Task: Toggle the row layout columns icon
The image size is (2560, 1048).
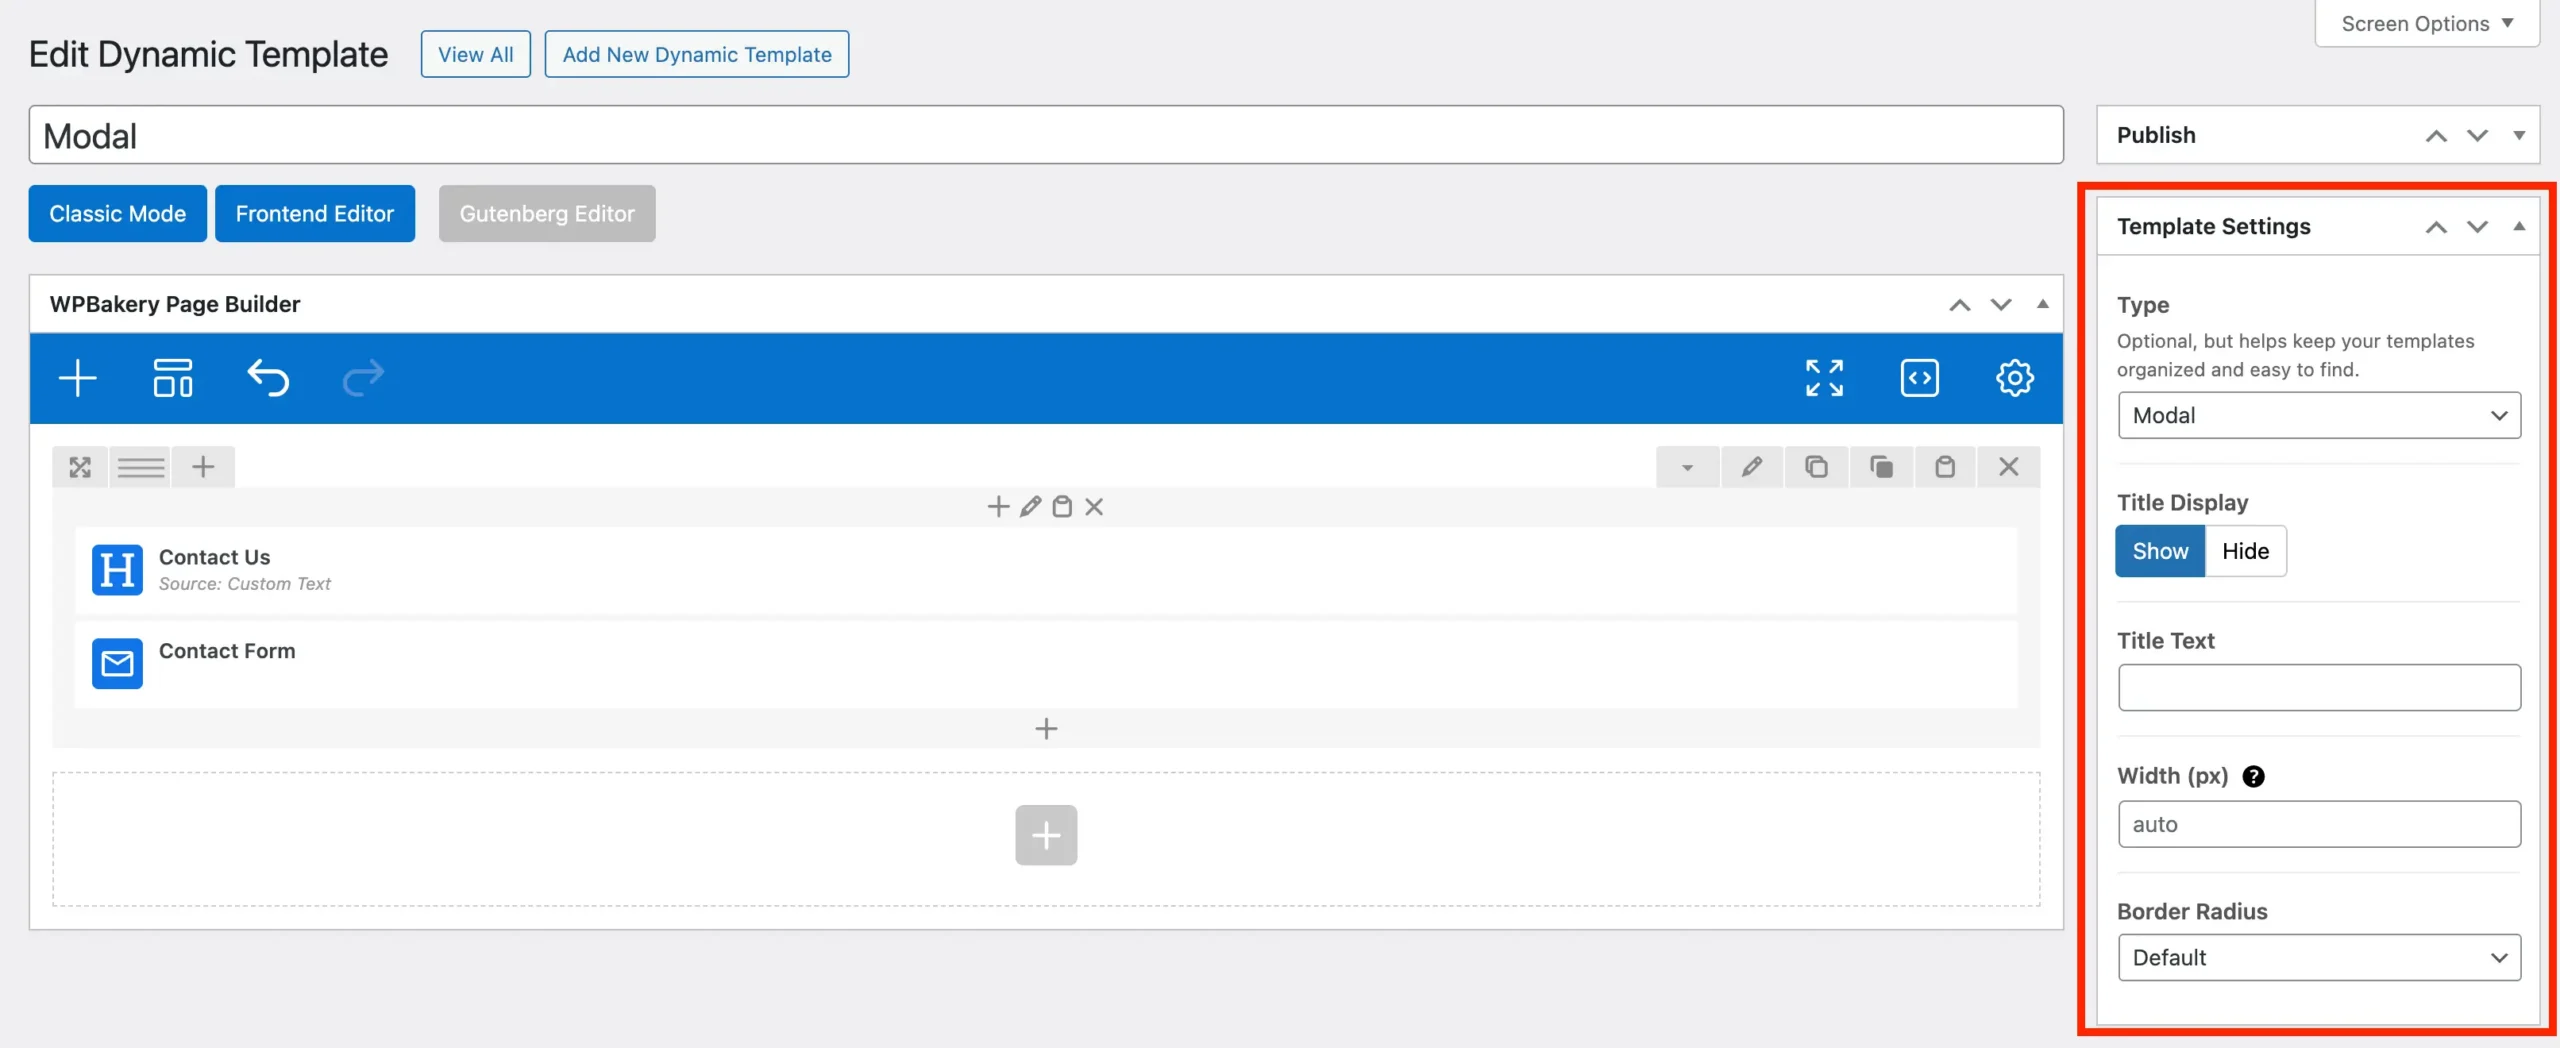Action: point(141,466)
